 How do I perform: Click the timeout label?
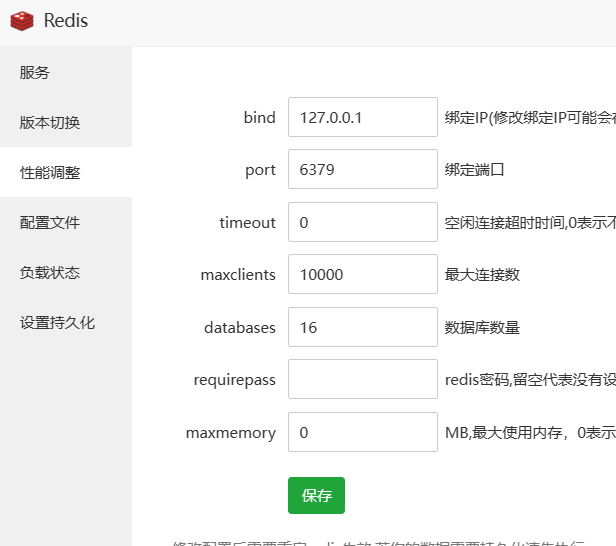click(248, 222)
